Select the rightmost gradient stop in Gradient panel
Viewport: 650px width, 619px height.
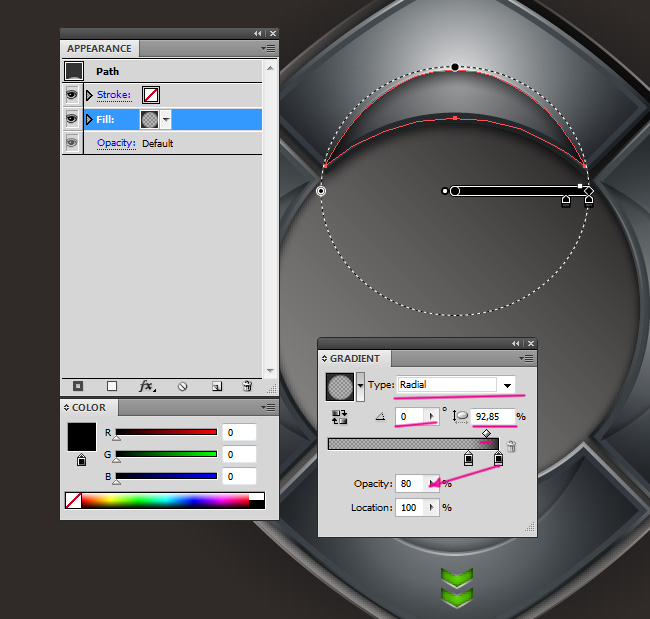click(x=498, y=458)
